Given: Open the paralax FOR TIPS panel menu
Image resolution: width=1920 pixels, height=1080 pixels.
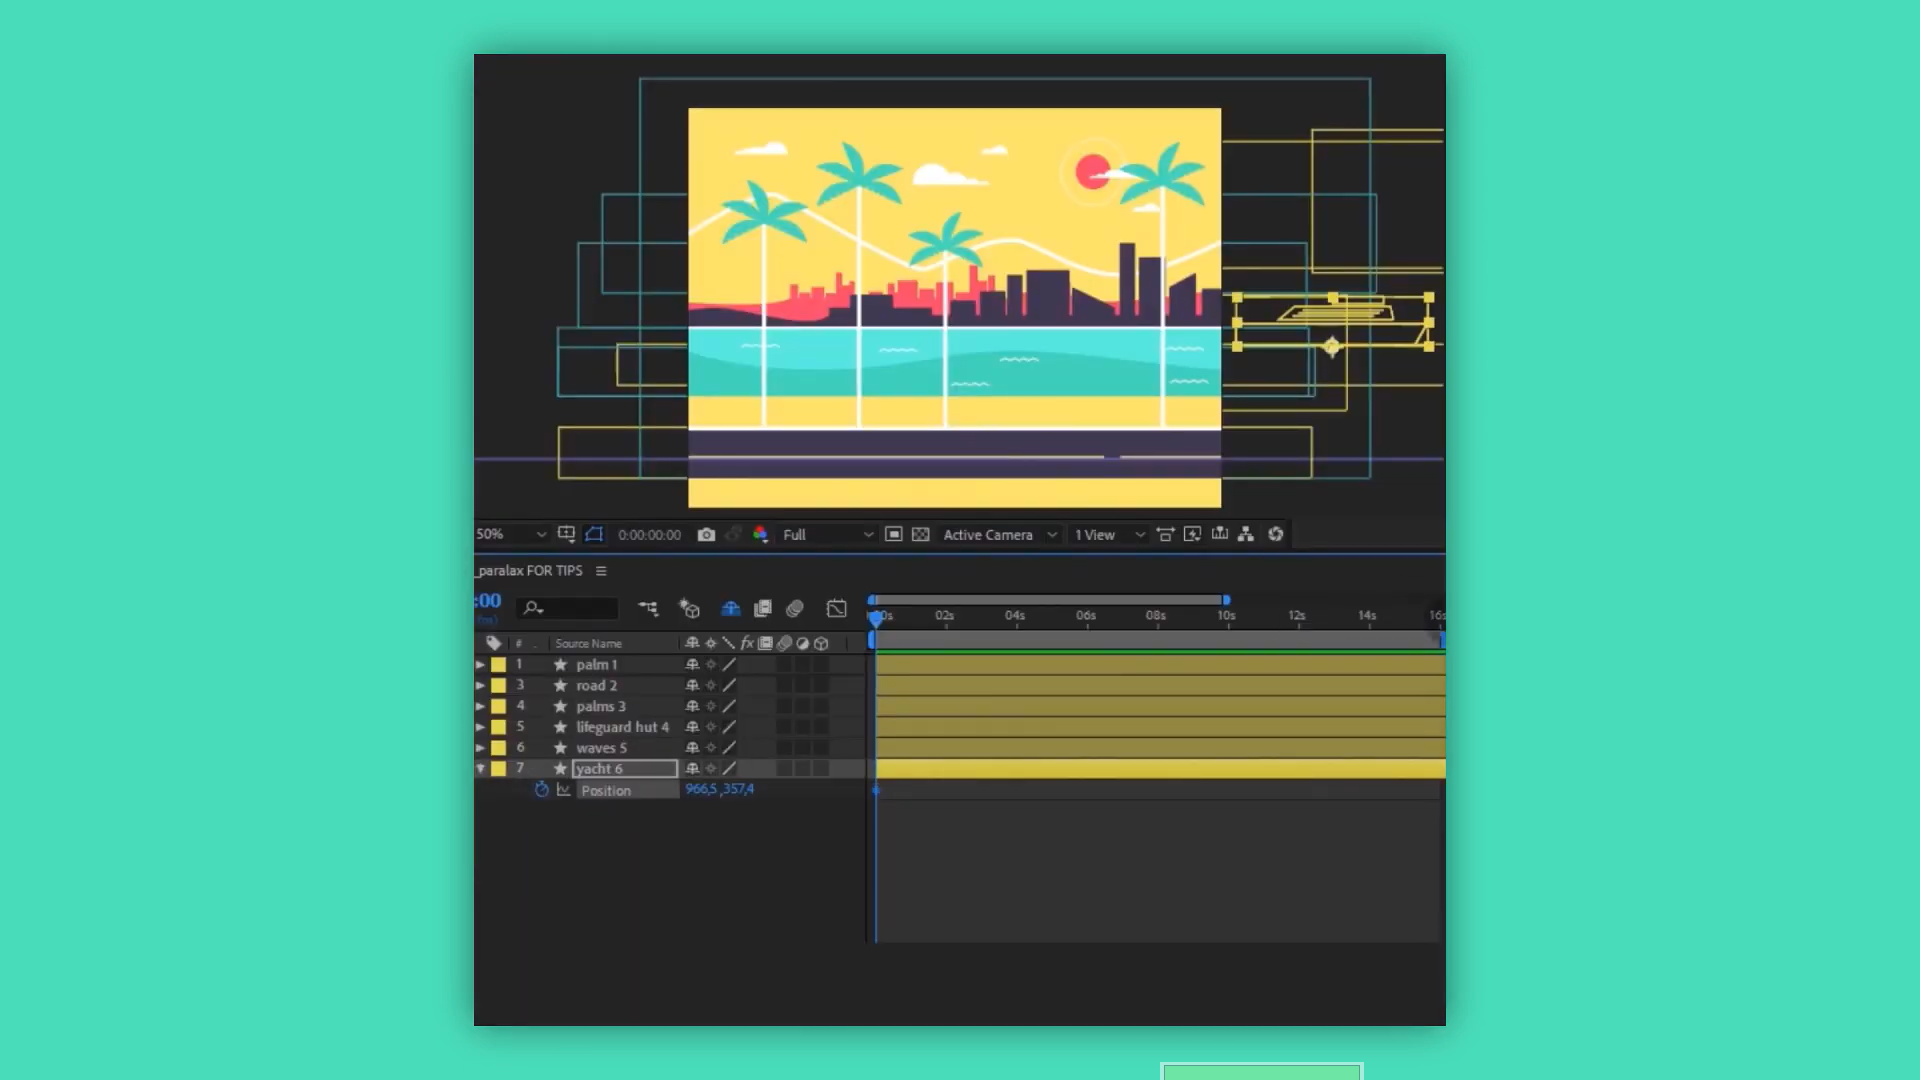Looking at the screenshot, I should [x=601, y=571].
